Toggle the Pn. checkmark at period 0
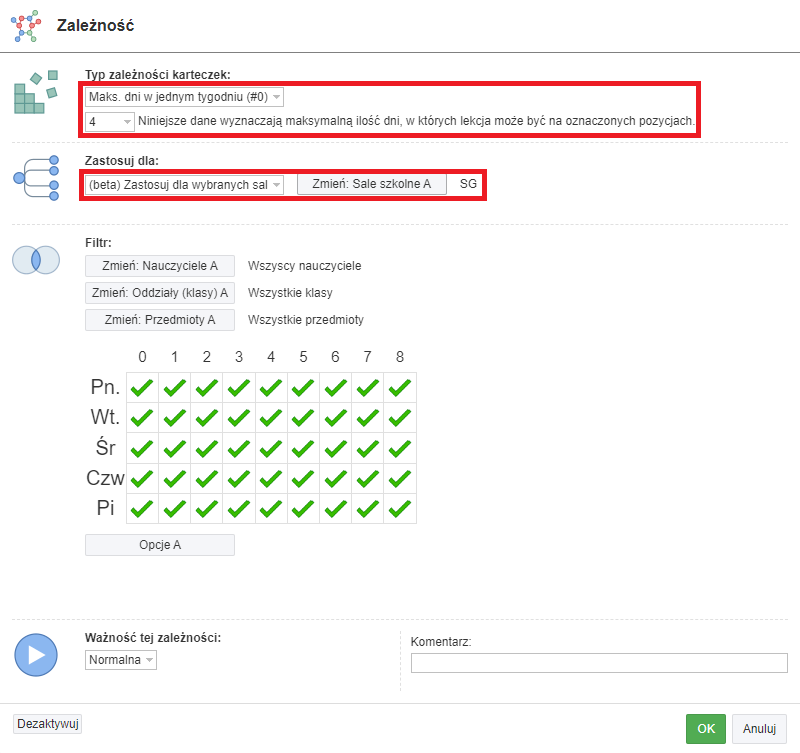Viewport: 800px width, 753px height. (142, 388)
